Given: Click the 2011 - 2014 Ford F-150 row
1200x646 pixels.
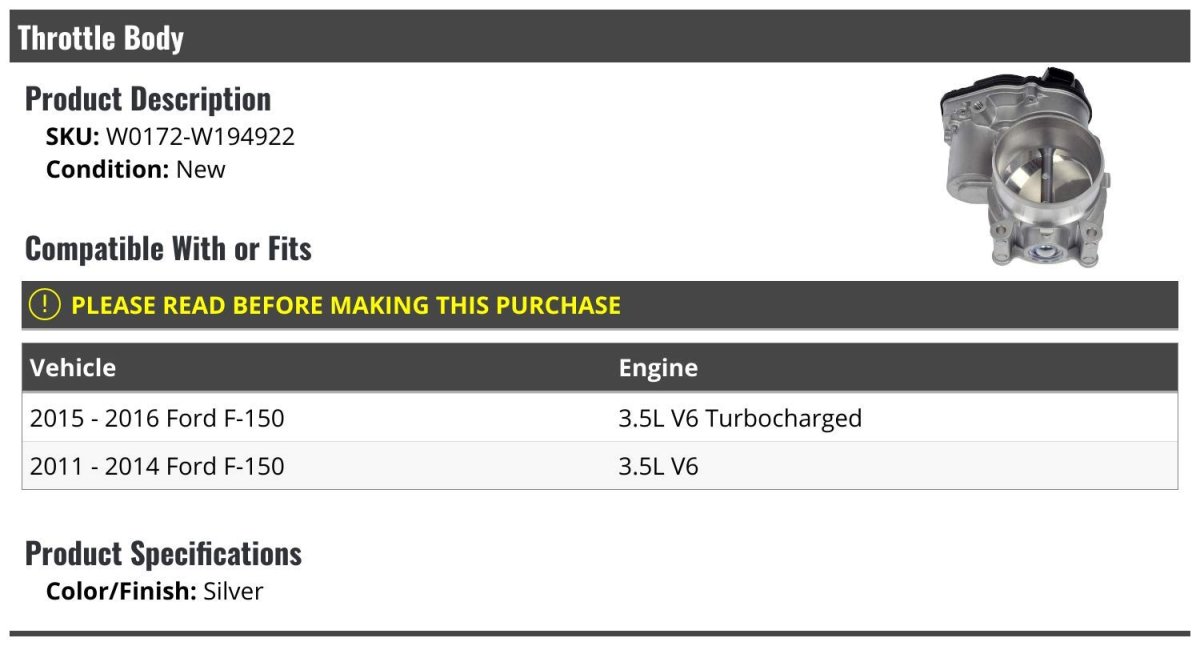Looking at the screenshot, I should [157, 466].
